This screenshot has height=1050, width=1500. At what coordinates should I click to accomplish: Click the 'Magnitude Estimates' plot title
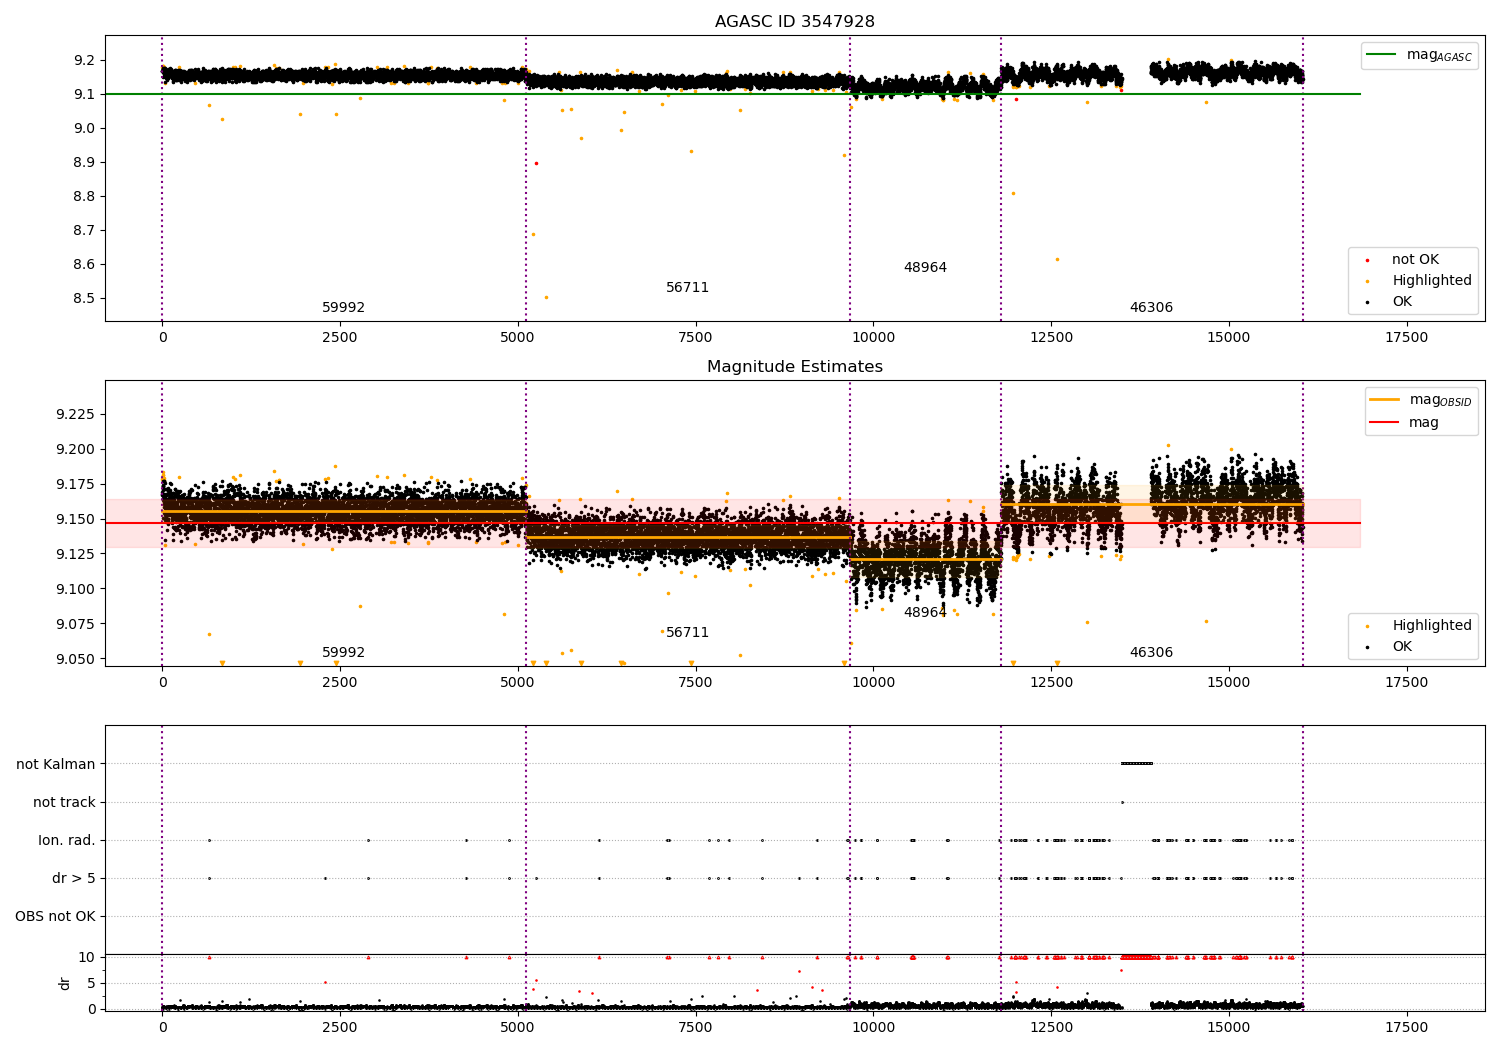pos(794,367)
